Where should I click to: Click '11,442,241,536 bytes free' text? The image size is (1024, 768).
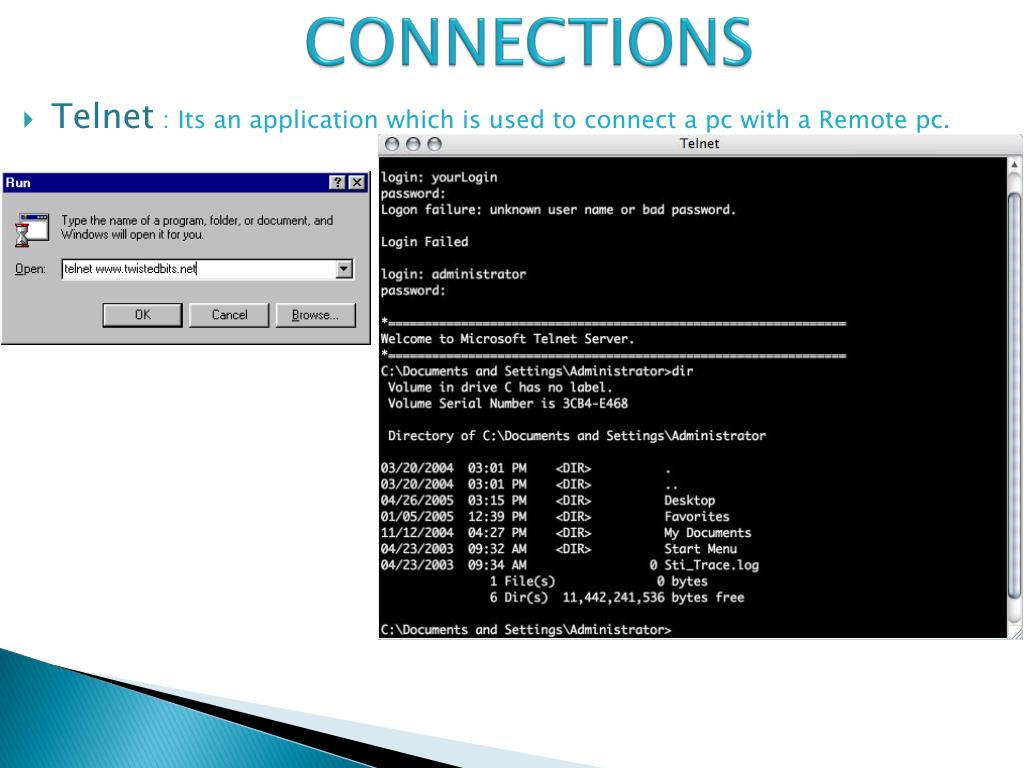653,598
